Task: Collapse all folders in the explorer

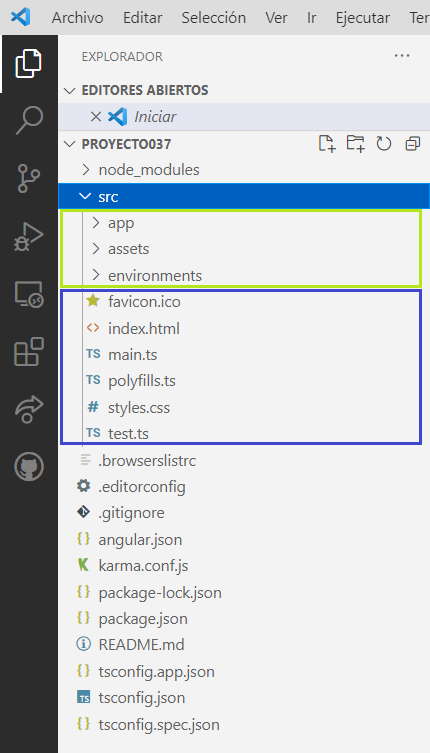Action: (412, 144)
